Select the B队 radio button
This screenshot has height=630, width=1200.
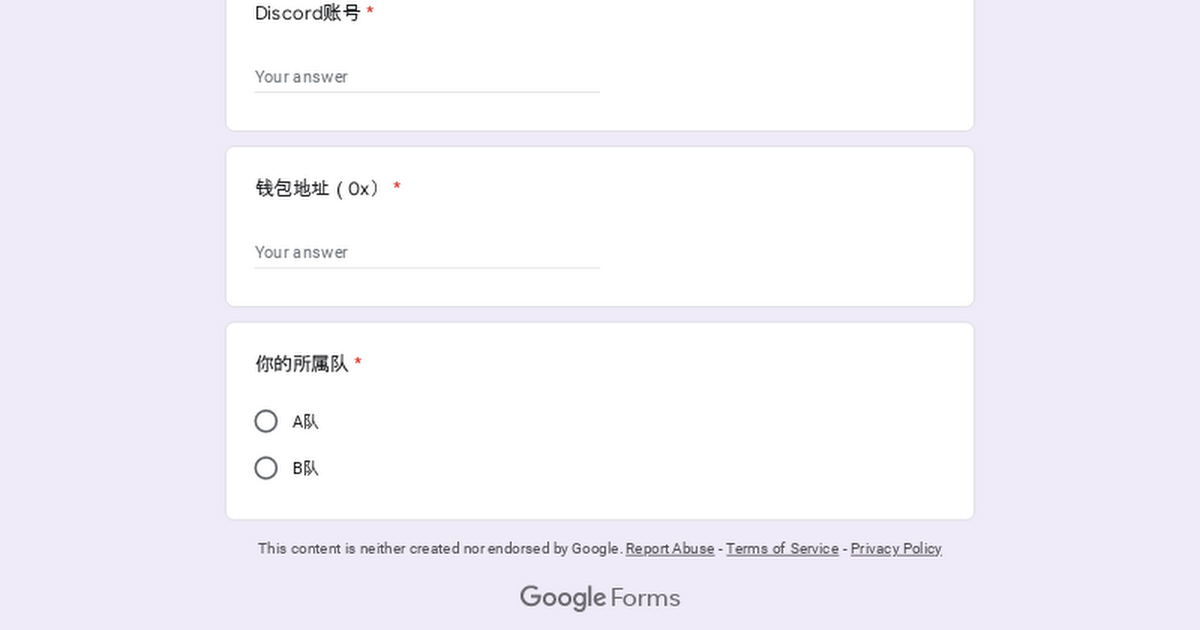tap(266, 468)
